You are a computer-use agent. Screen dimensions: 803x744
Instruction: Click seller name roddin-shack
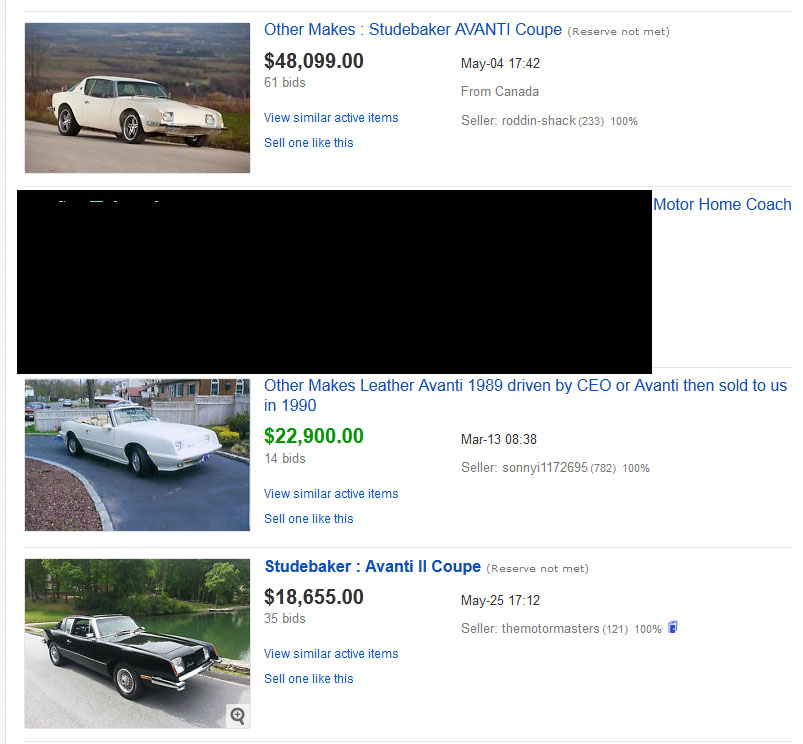539,121
